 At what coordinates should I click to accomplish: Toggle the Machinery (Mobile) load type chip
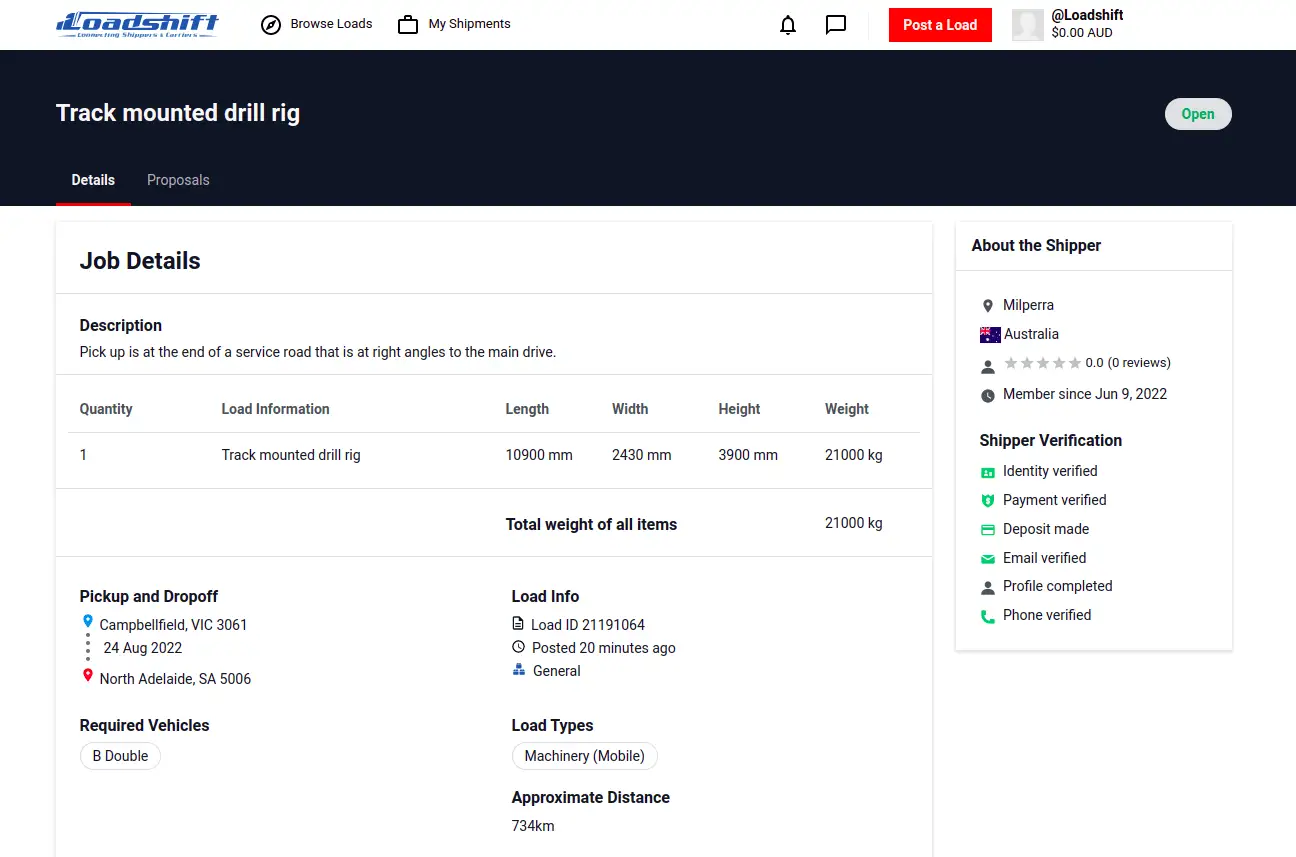point(584,756)
